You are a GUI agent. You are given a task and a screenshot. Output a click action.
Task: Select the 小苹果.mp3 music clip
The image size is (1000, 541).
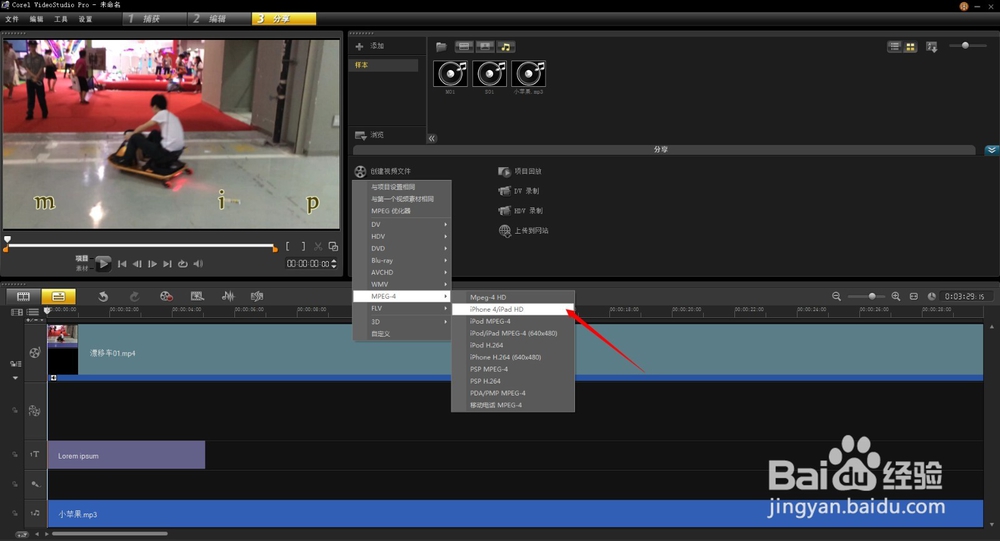515,514
